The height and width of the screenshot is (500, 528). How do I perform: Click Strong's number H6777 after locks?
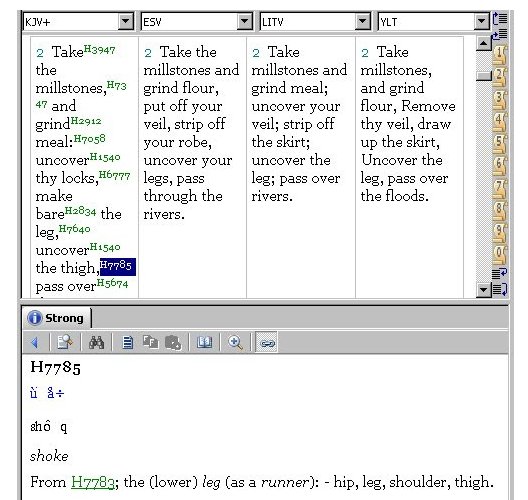coord(114,175)
